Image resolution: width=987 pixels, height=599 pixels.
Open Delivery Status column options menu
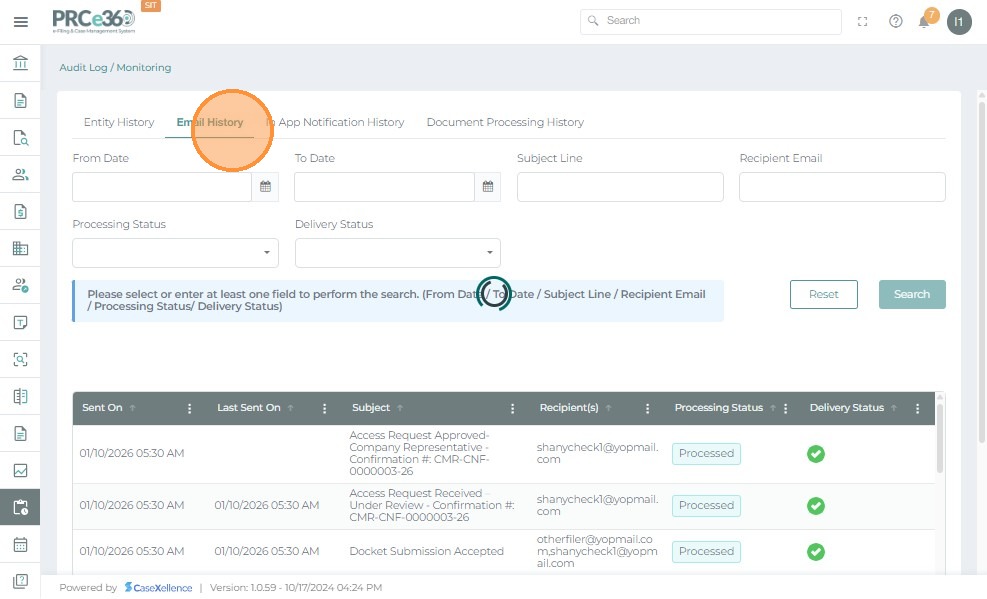(x=917, y=408)
